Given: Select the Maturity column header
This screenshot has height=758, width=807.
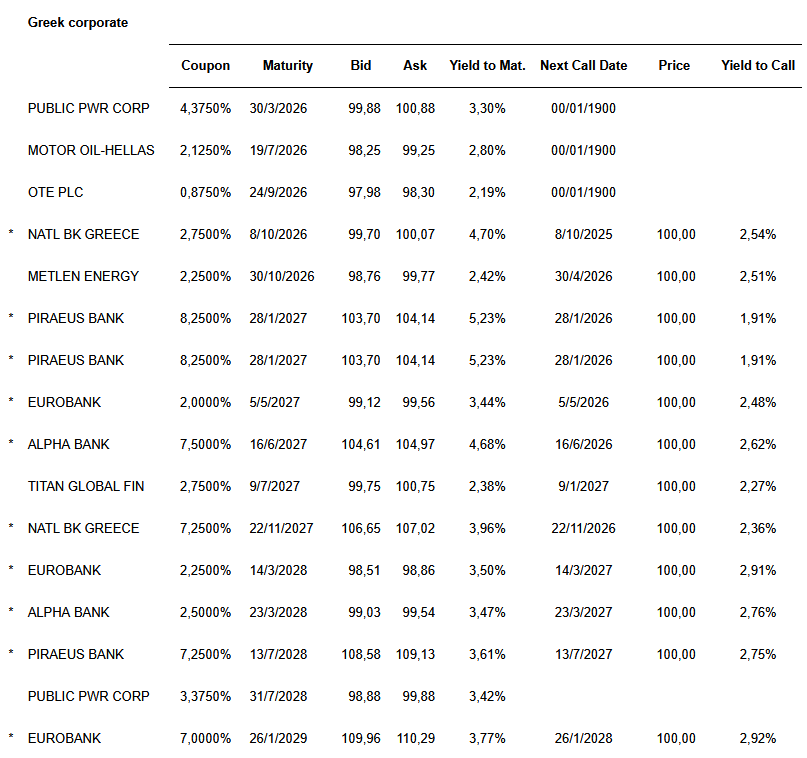Looking at the screenshot, I should coord(287,65).
